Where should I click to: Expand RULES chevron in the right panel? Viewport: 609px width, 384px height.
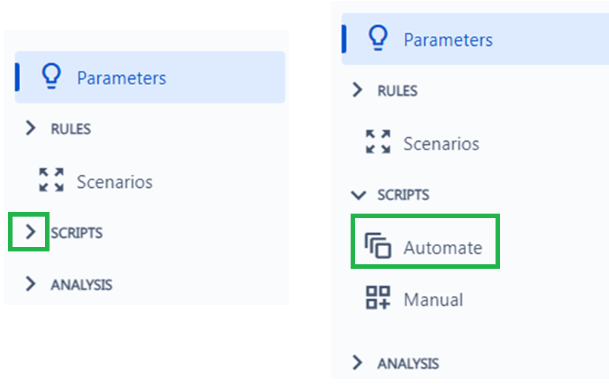[357, 90]
